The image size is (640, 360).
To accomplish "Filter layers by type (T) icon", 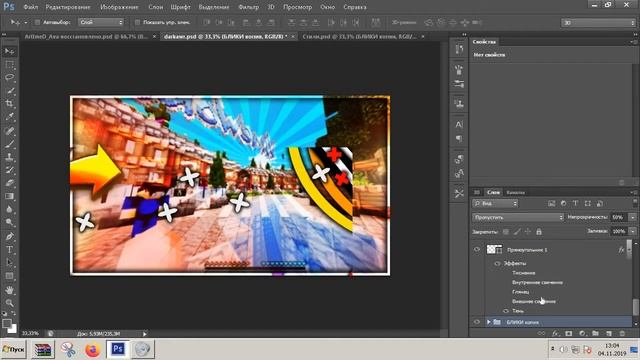I will (x=575, y=203).
